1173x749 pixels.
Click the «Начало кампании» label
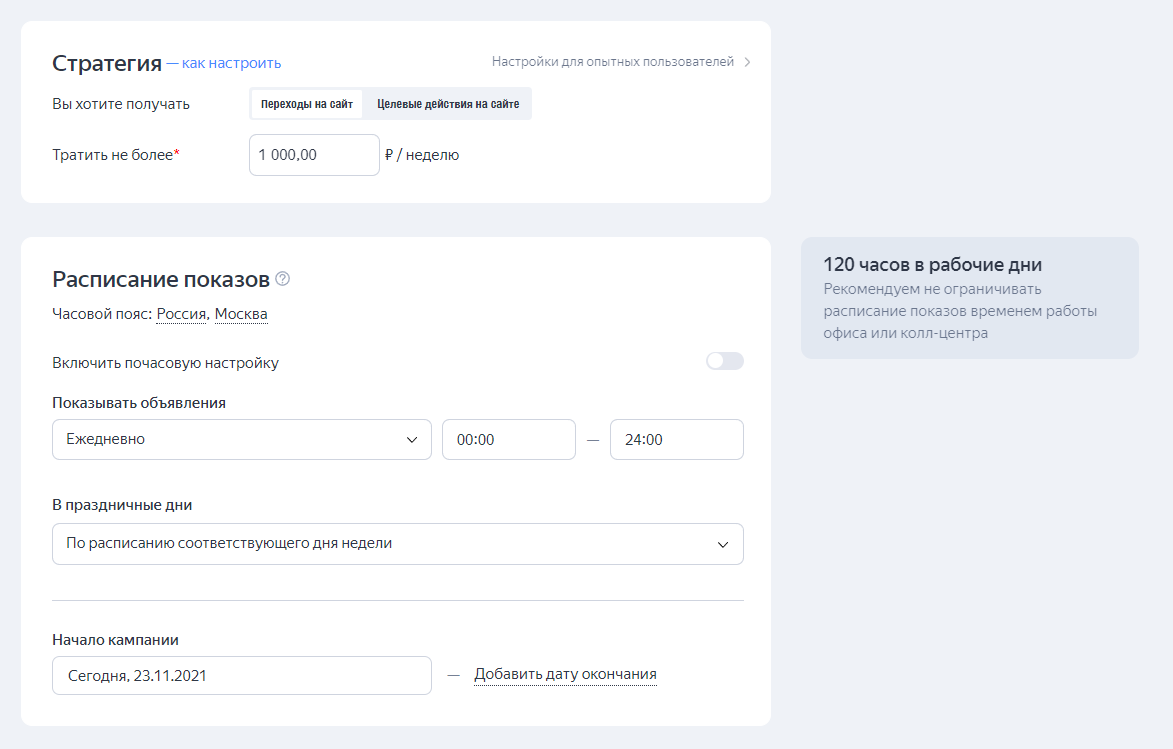coord(115,640)
